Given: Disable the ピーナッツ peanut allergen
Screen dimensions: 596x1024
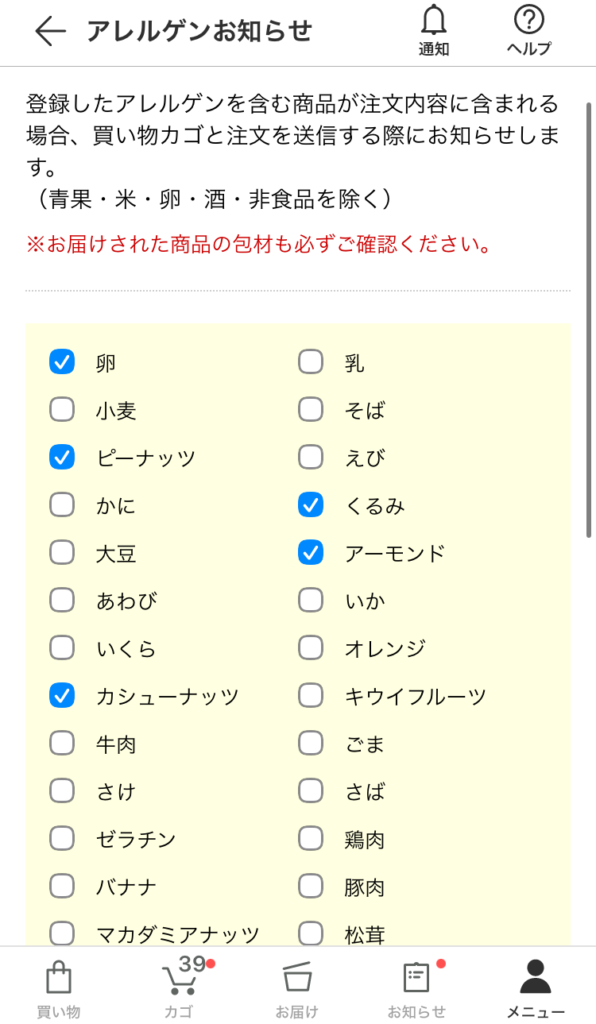Looking at the screenshot, I should click(62, 458).
